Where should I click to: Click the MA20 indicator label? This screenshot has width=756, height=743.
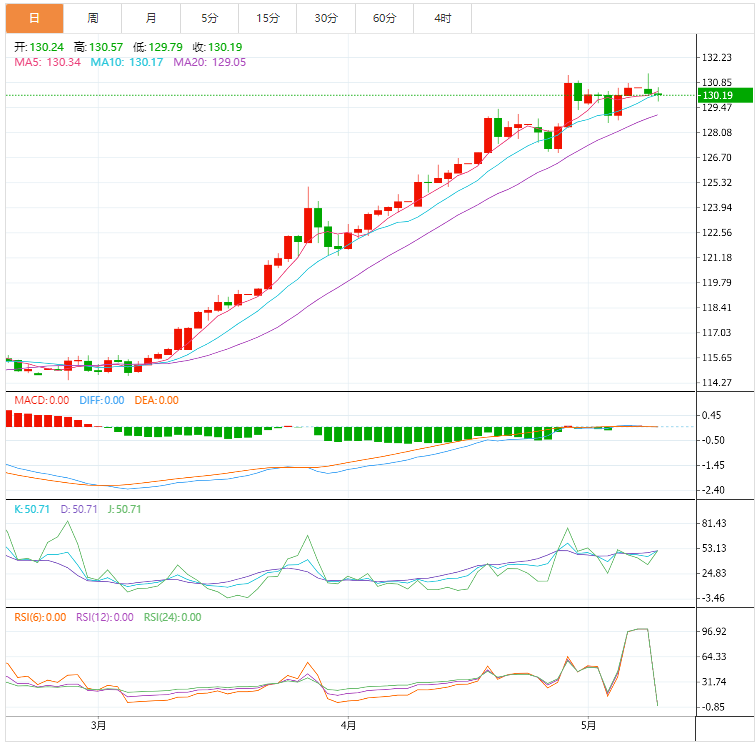[210, 62]
